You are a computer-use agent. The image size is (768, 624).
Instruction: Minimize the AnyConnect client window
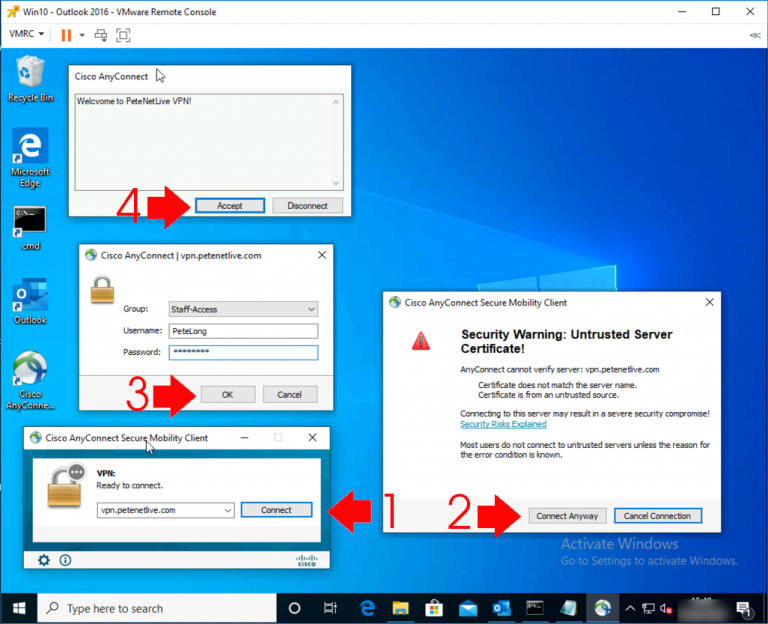coord(244,437)
